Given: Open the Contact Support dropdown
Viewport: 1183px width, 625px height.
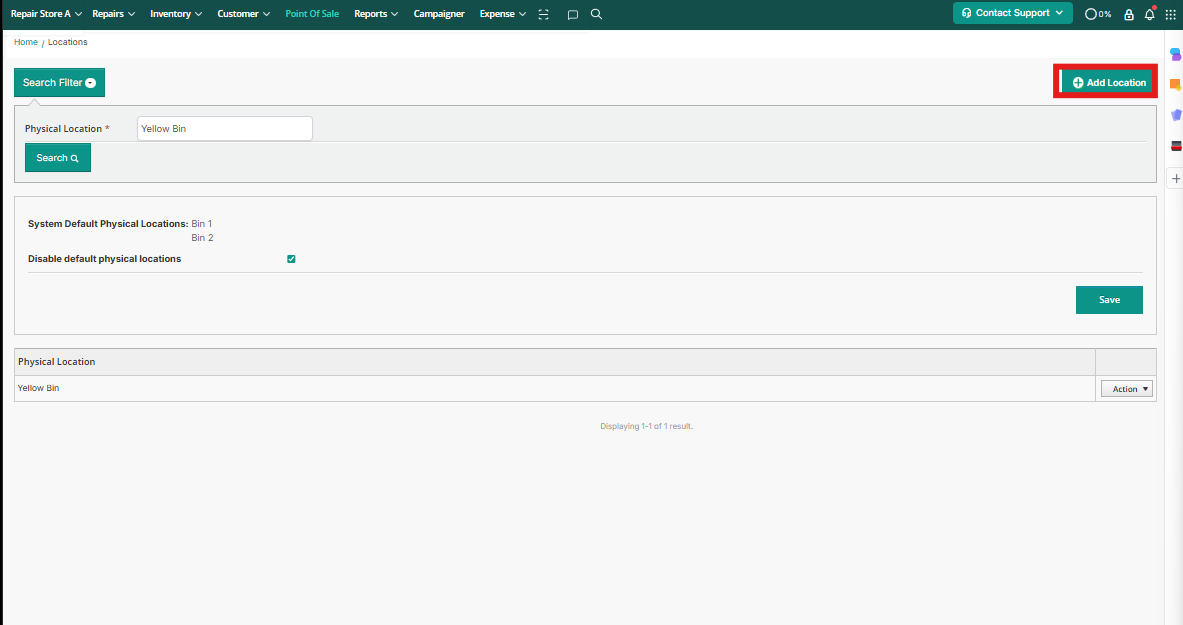Looking at the screenshot, I should (1012, 13).
